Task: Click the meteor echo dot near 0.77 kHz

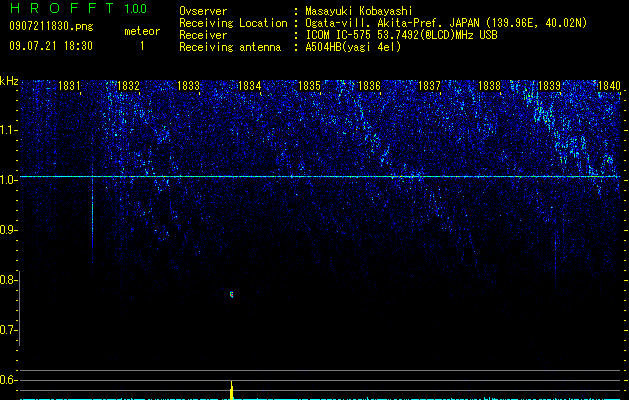Action: click(x=231, y=294)
